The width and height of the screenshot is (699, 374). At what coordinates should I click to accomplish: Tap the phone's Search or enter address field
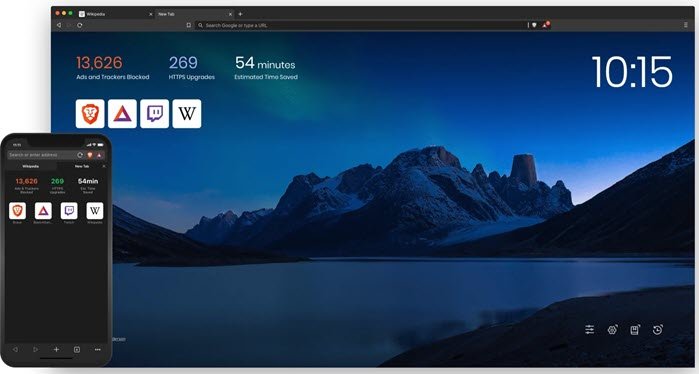point(41,155)
